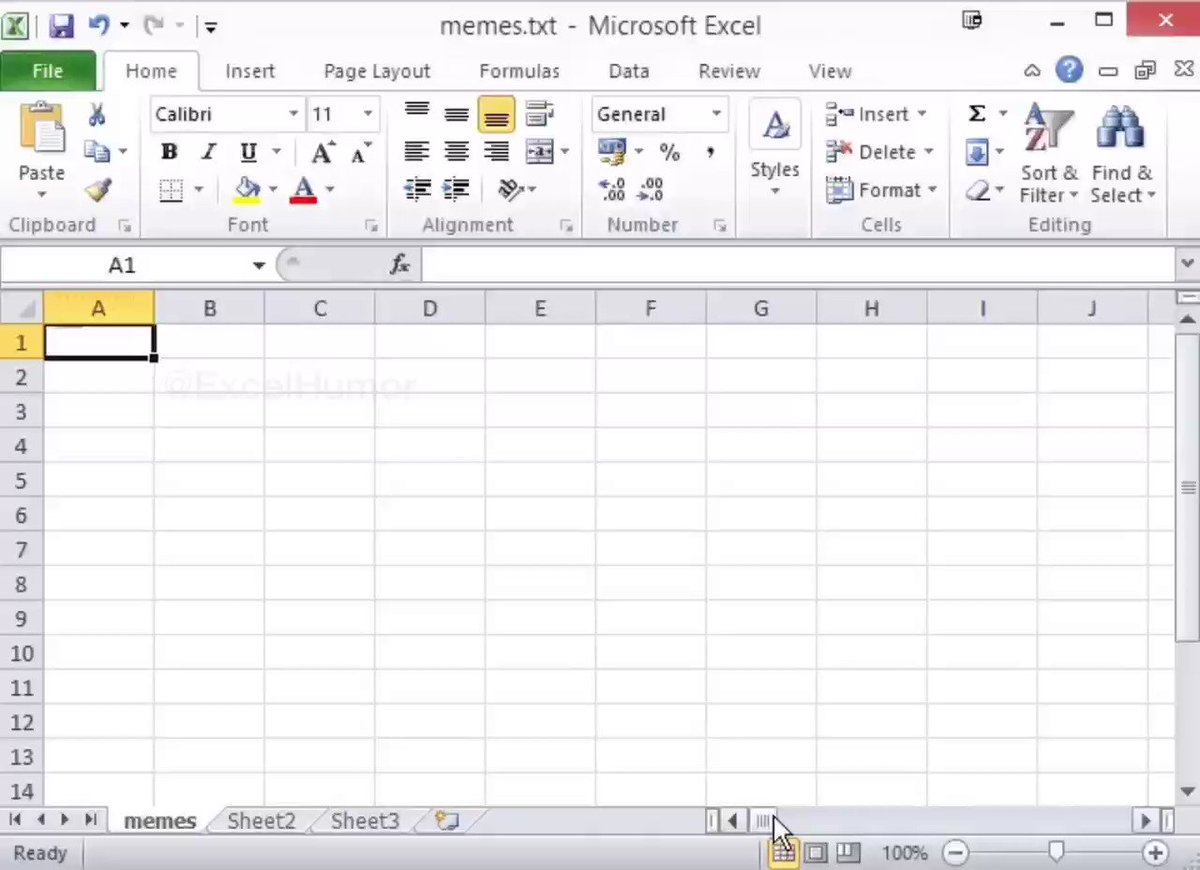Open the Font dialog launcher
Screen dimensions: 1200x870
click(371, 226)
